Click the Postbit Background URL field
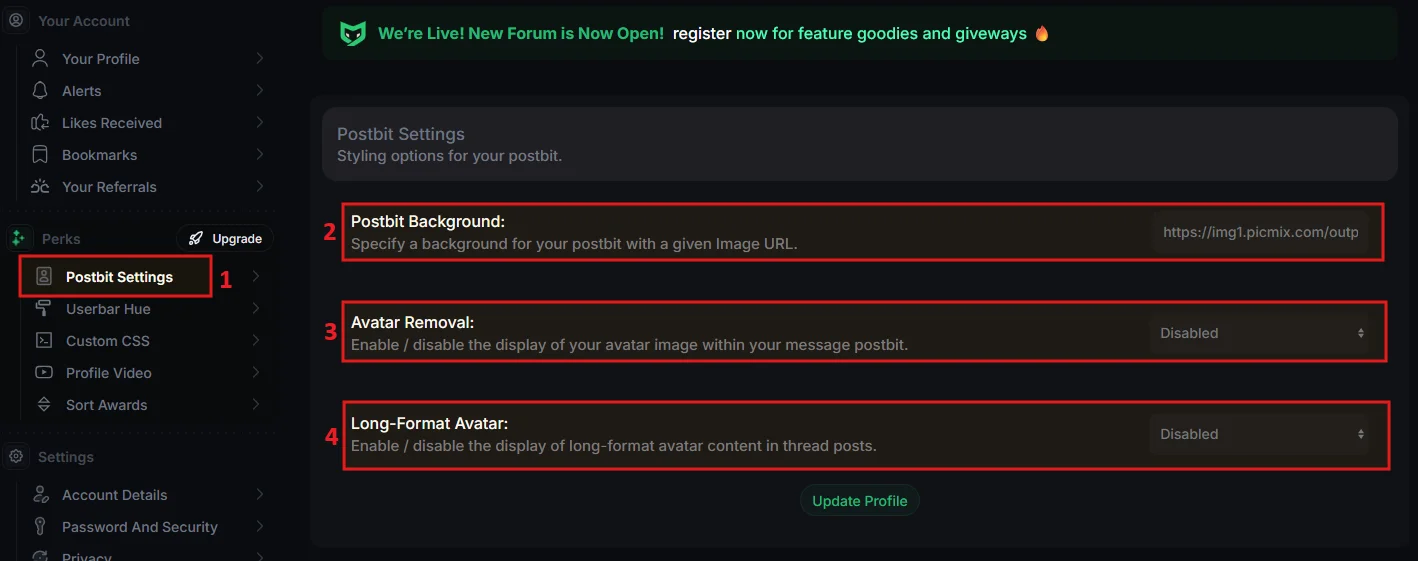Screen dimensions: 1418x561 coord(1259,232)
